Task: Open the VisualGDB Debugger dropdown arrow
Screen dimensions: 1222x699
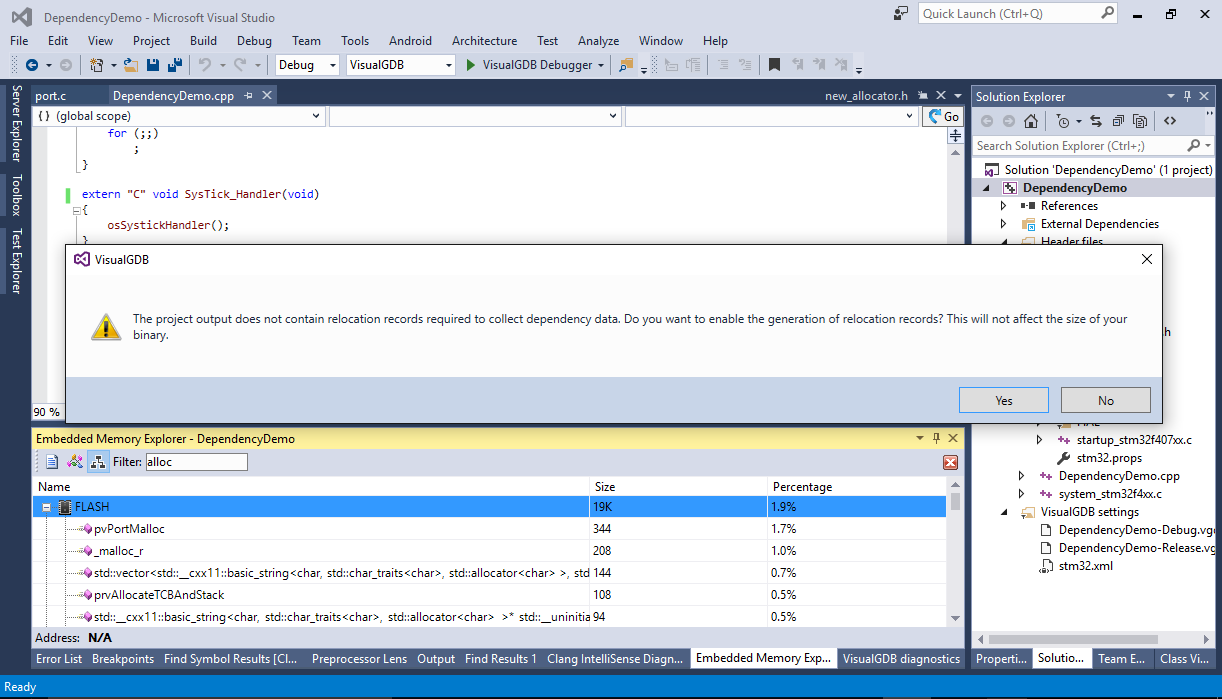Action: tap(601, 65)
